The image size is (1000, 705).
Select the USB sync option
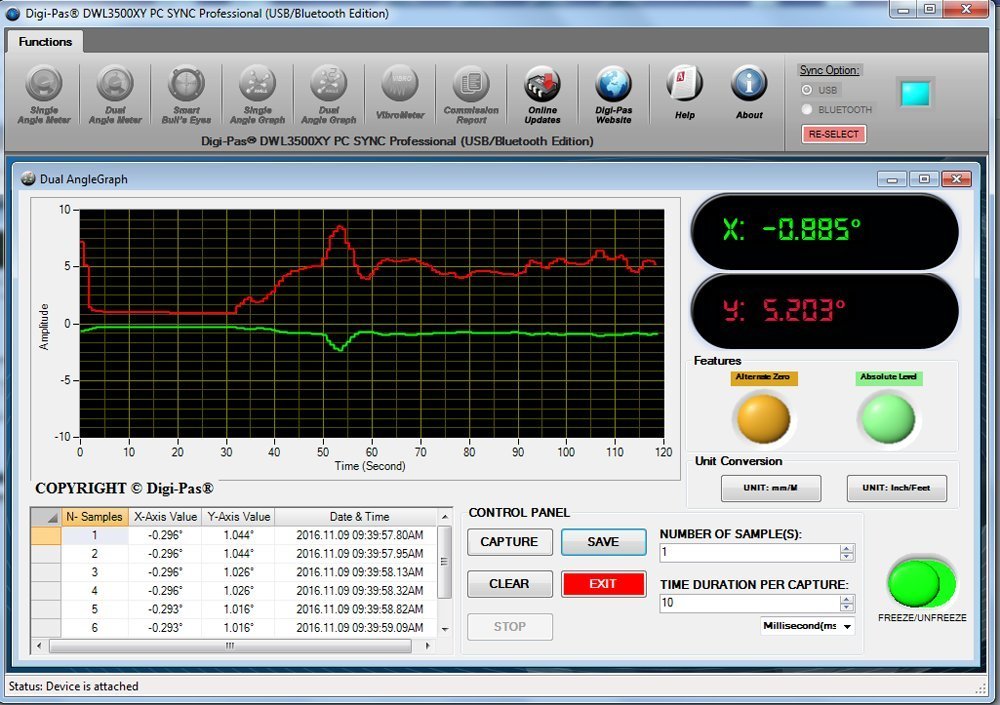807,90
